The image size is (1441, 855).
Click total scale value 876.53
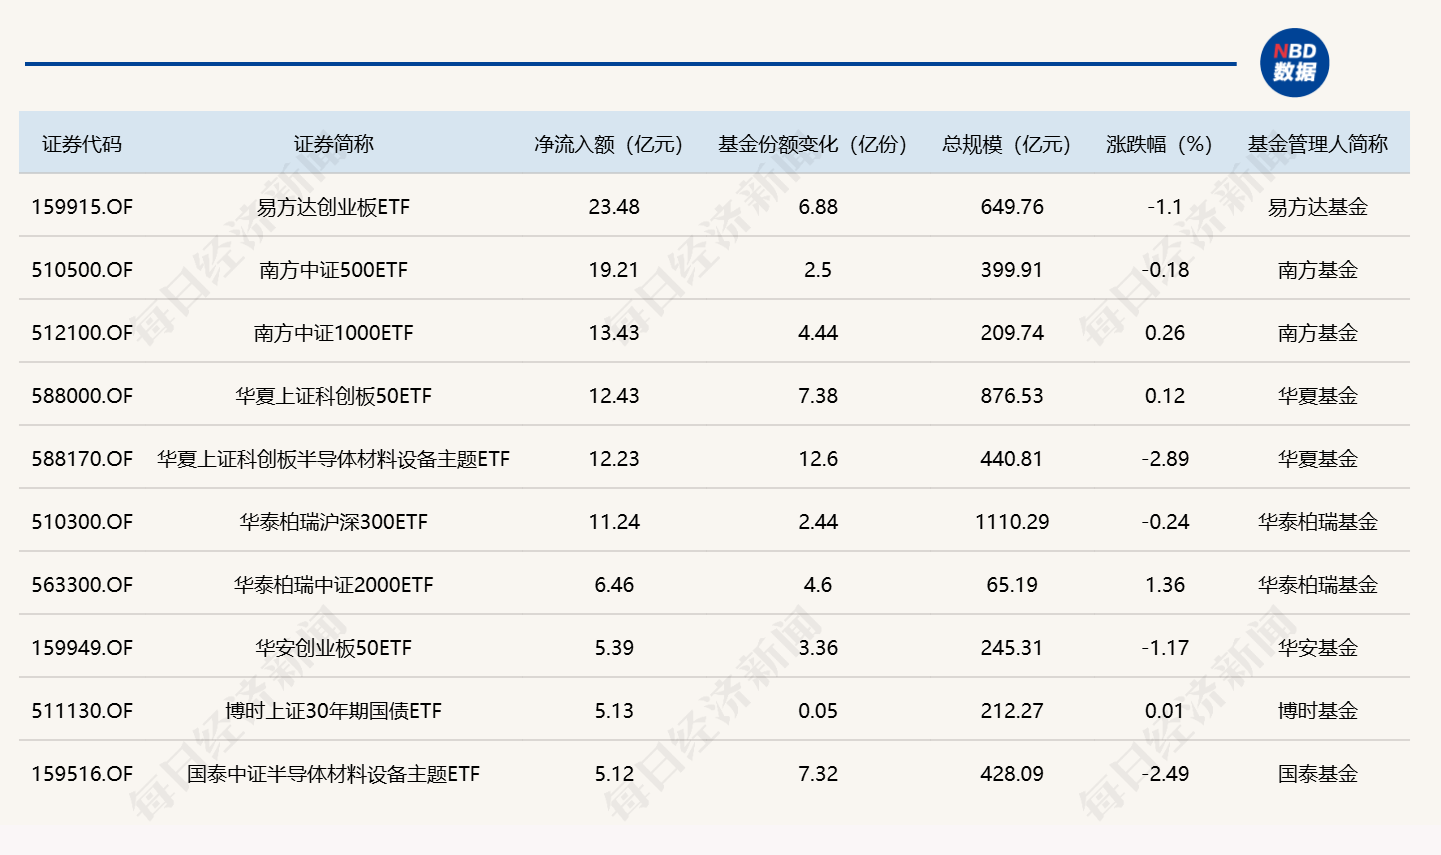(x=1012, y=396)
